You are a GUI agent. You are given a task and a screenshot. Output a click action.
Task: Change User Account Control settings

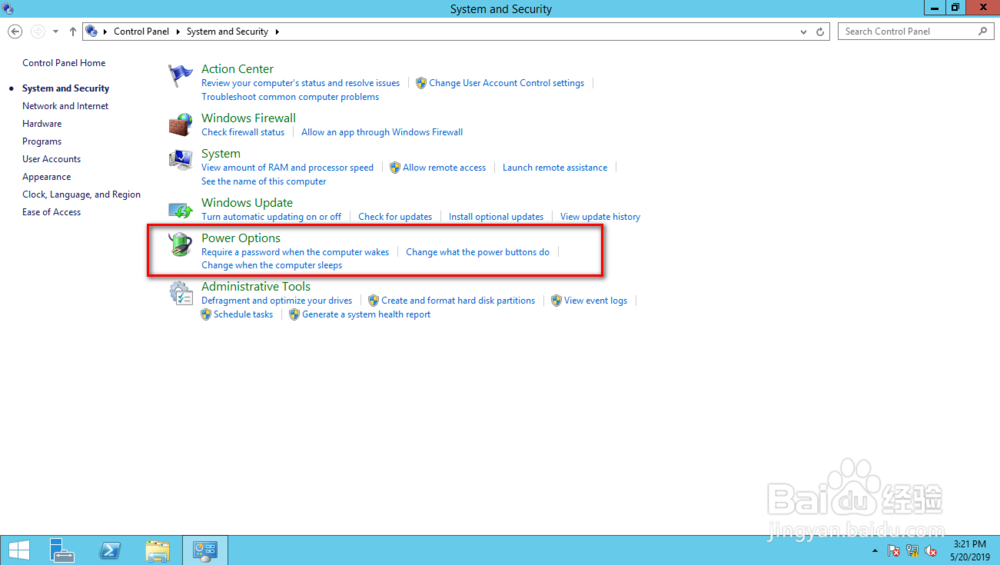pyautogui.click(x=506, y=83)
